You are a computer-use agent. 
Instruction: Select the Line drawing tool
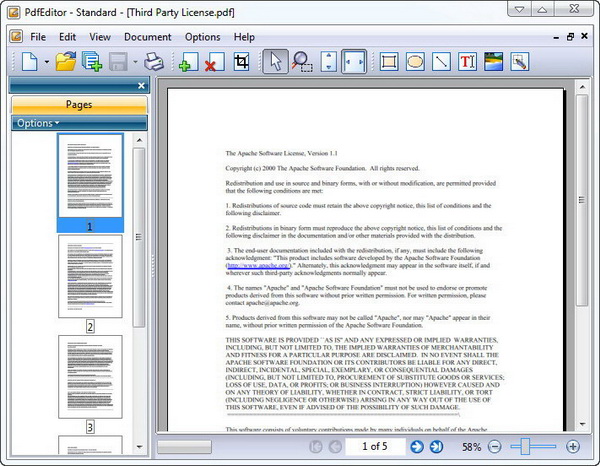[441, 62]
